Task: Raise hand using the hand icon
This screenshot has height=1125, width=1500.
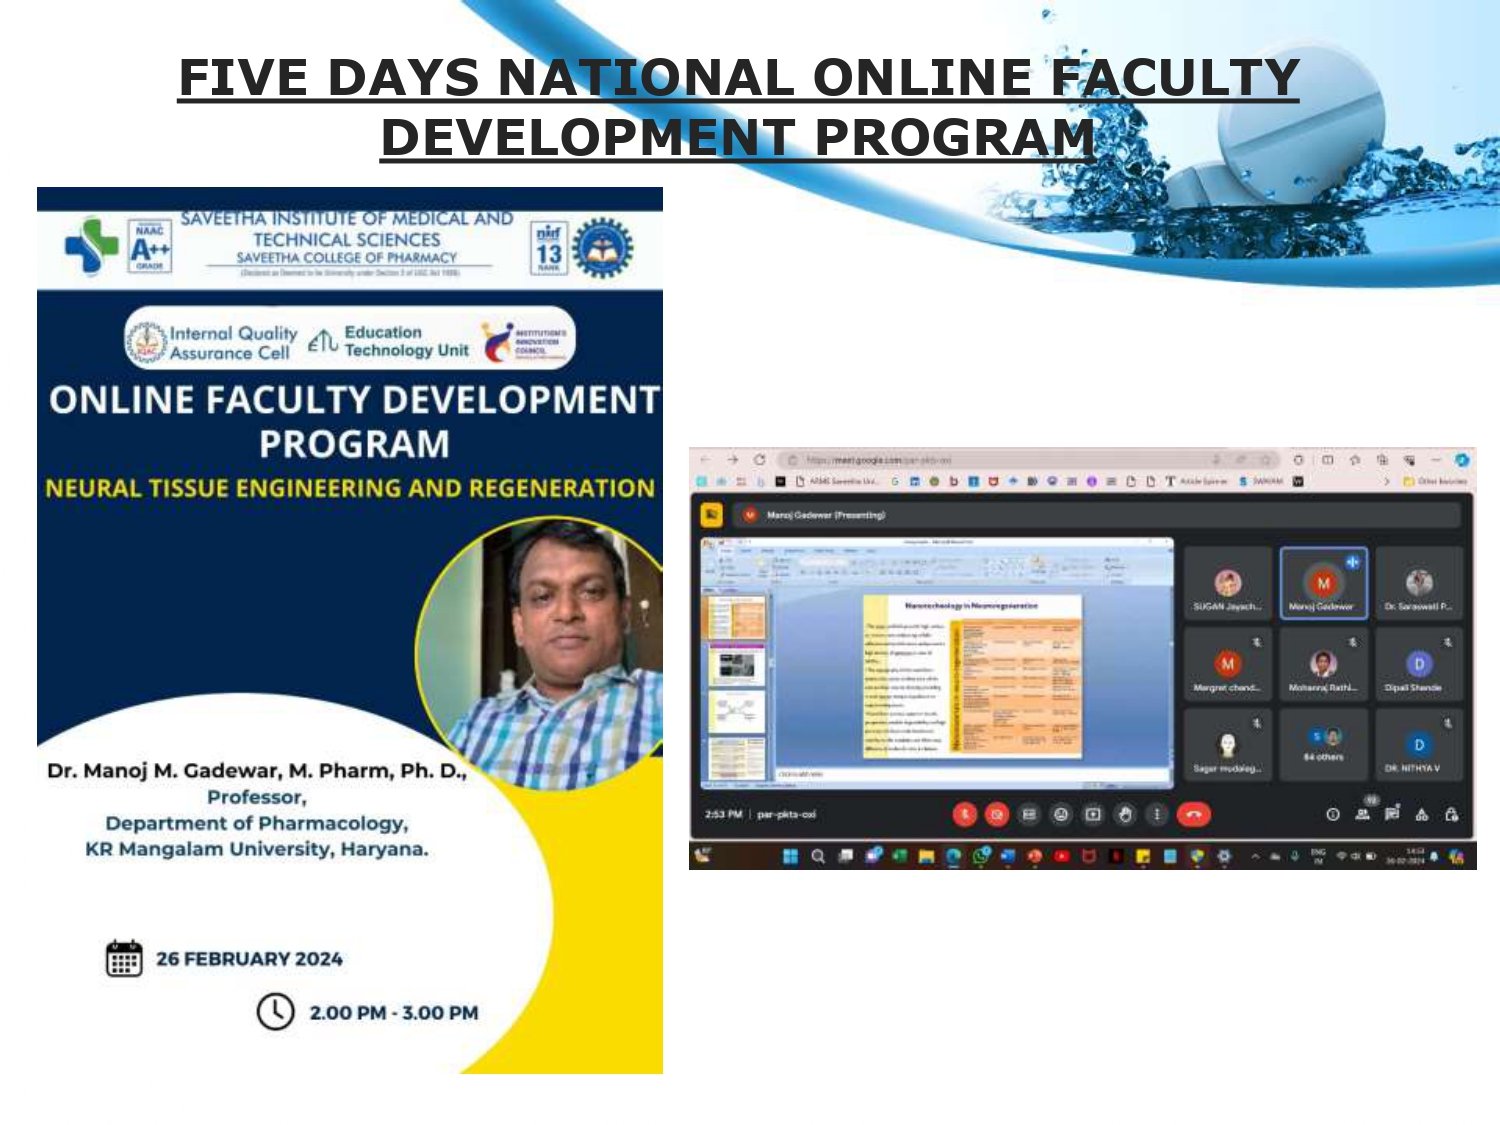Action: point(1125,815)
